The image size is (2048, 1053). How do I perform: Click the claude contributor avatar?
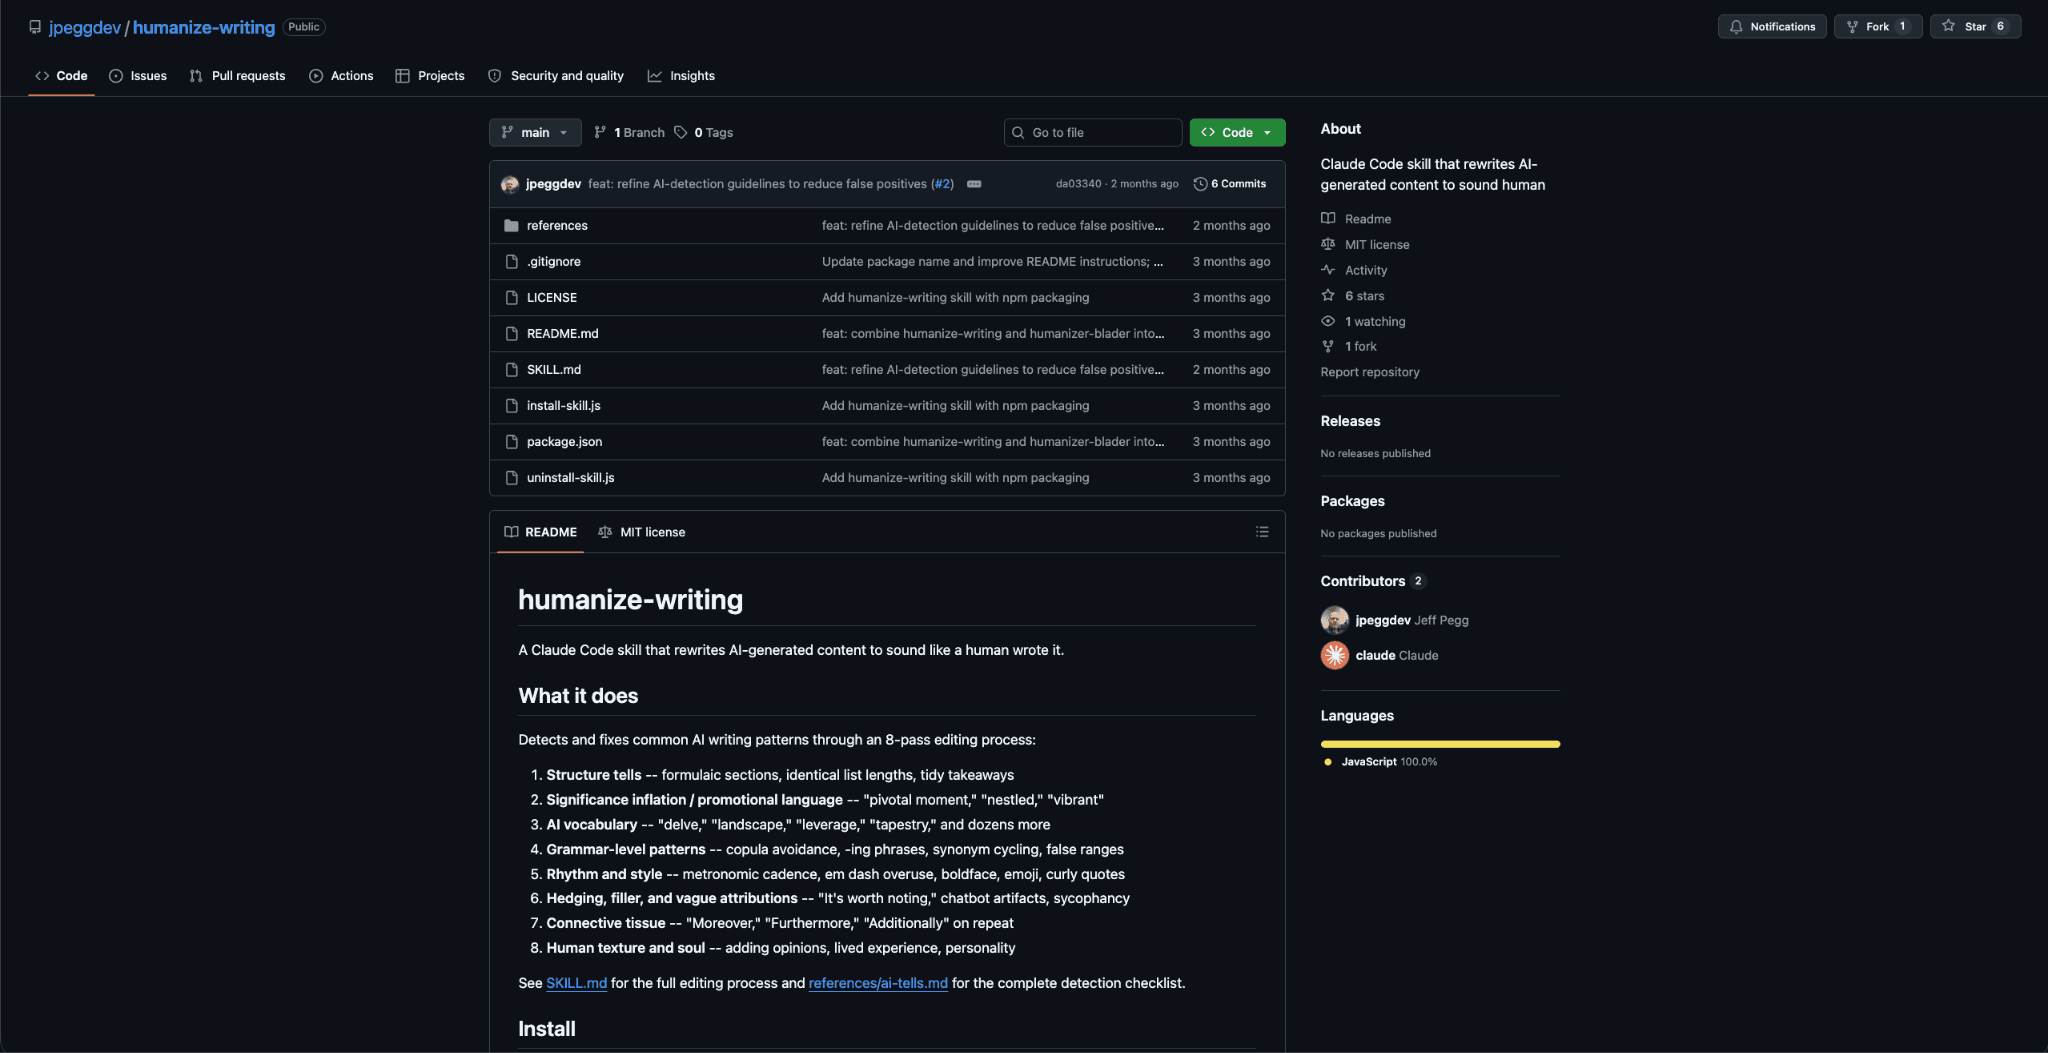coord(1334,655)
